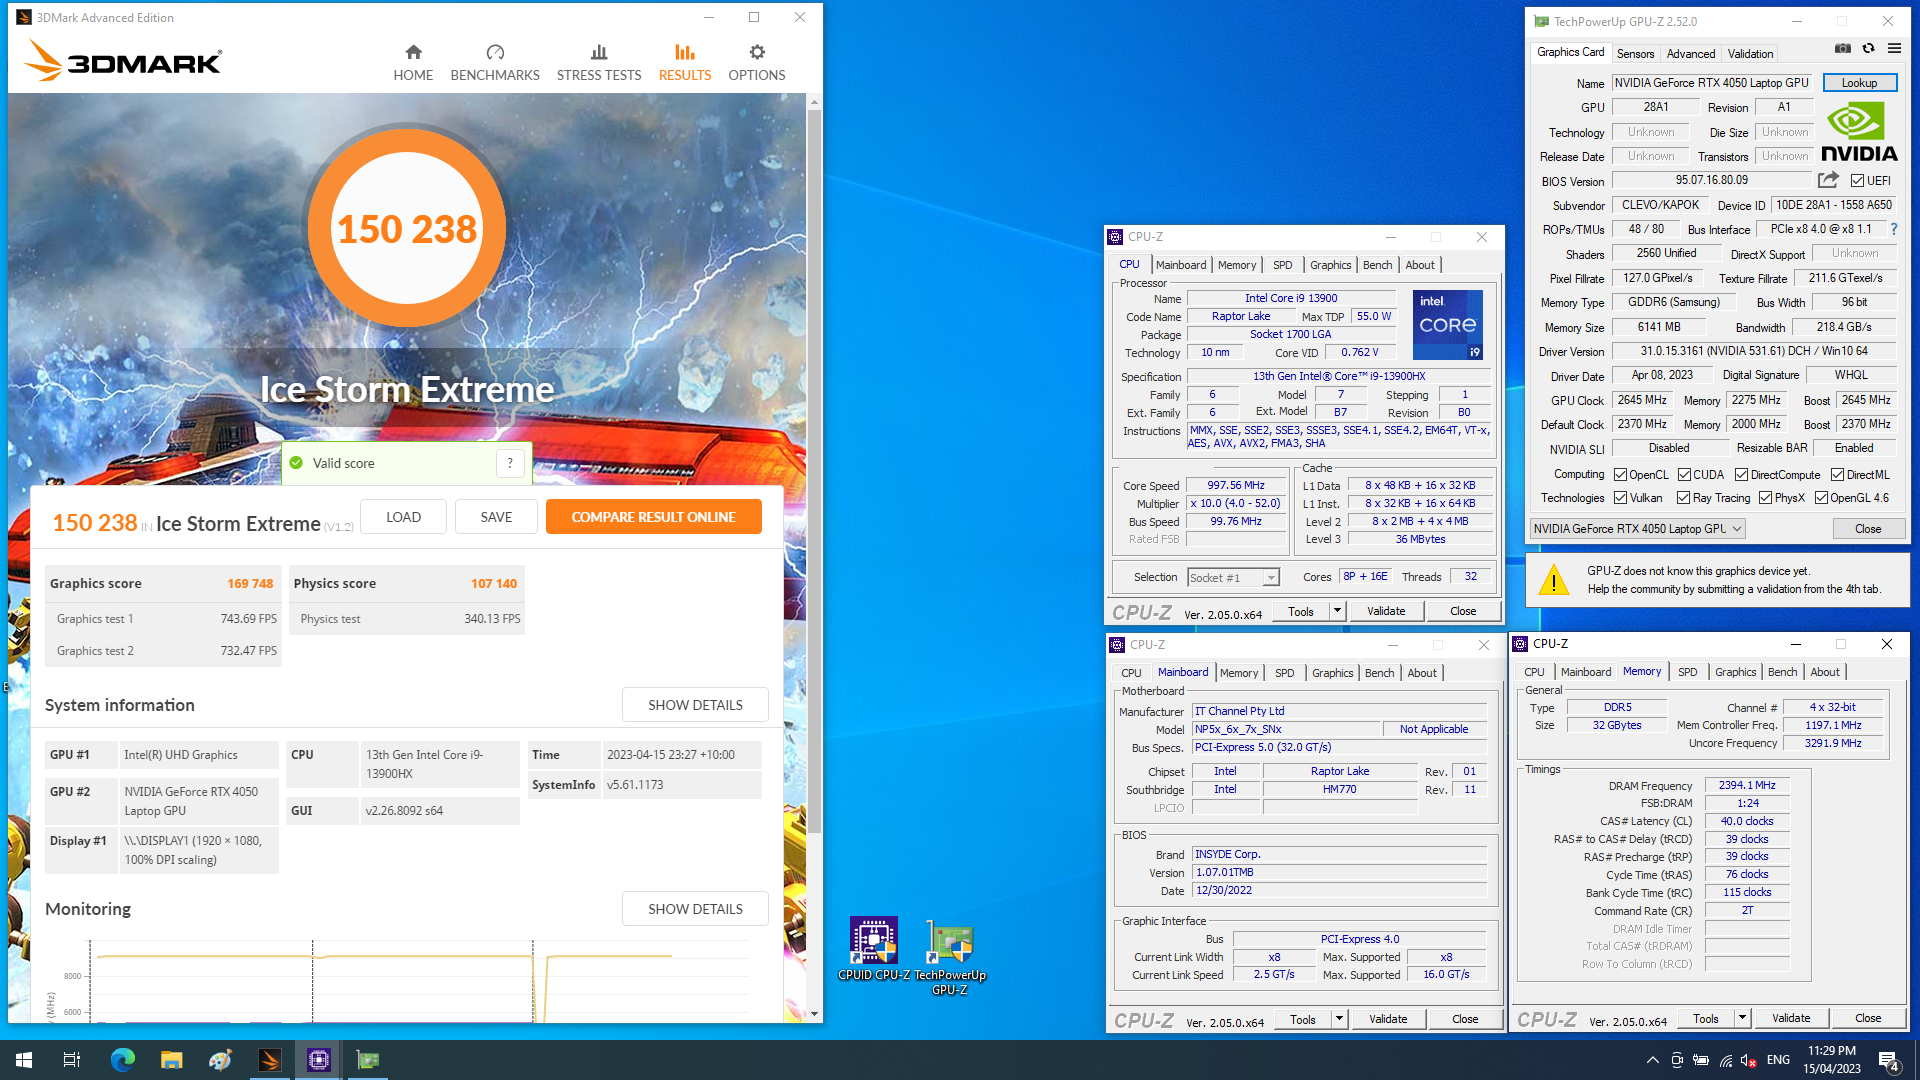Click the 3DMark scrollbar down arrow
Screen dimensions: 1920x1080
click(814, 1014)
